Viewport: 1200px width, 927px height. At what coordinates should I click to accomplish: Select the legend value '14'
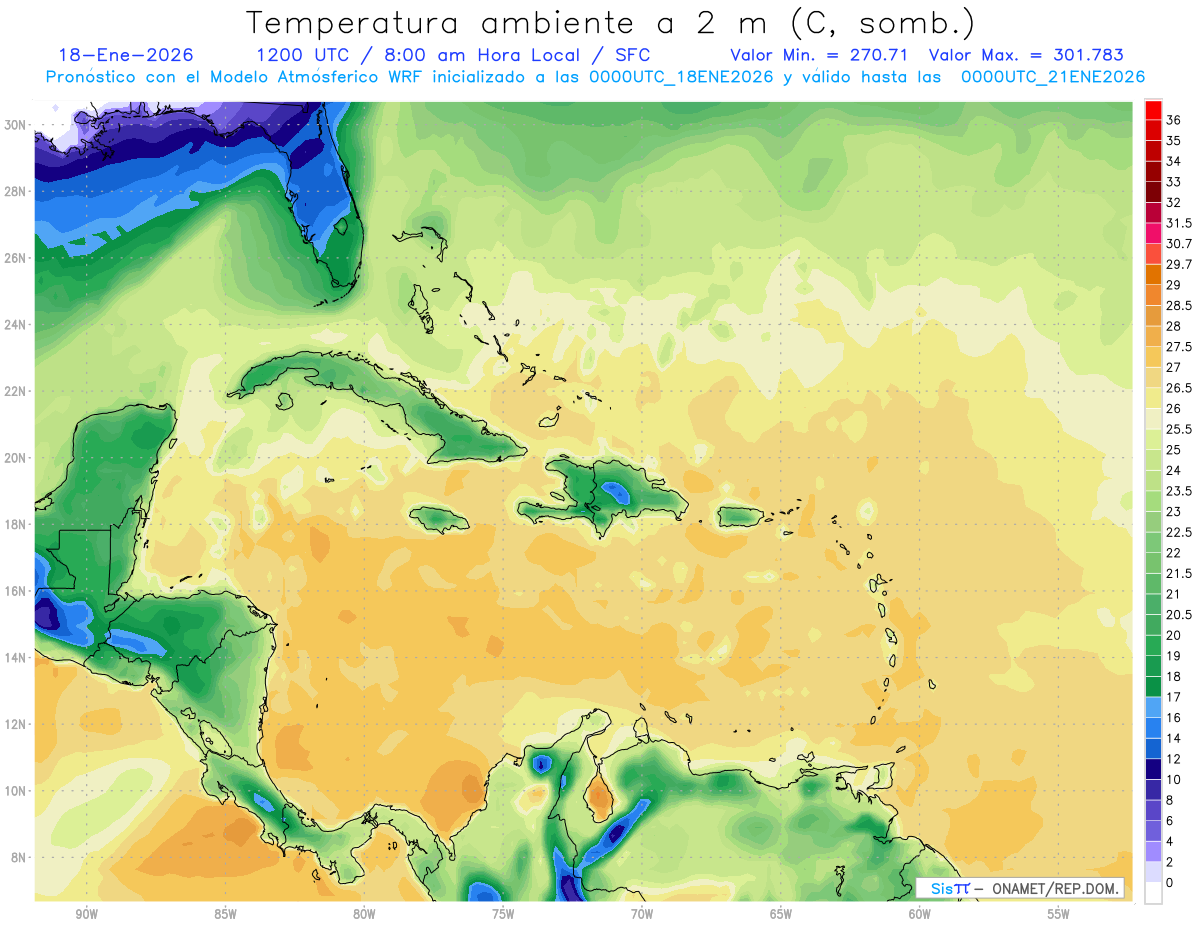tap(1173, 738)
